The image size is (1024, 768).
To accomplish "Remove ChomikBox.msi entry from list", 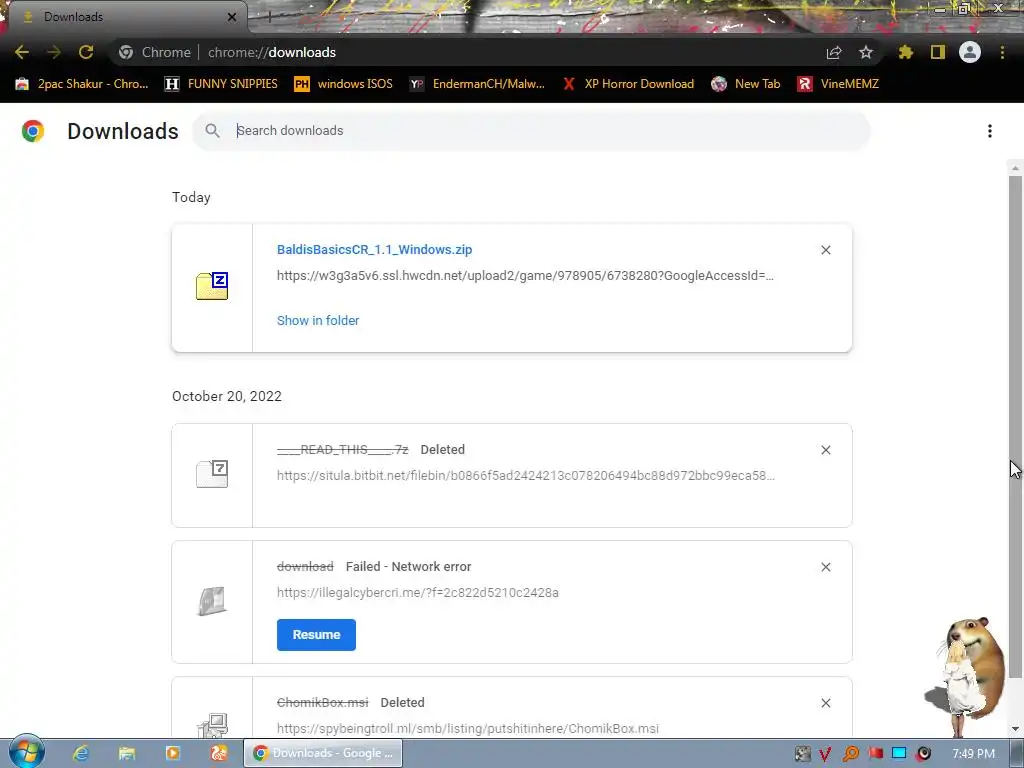I will pos(825,703).
